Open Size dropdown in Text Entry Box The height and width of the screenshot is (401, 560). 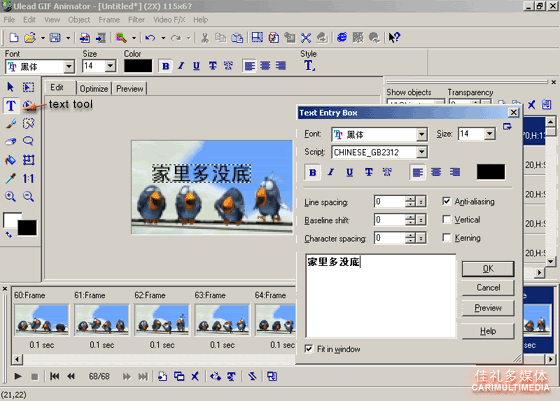click(490, 134)
